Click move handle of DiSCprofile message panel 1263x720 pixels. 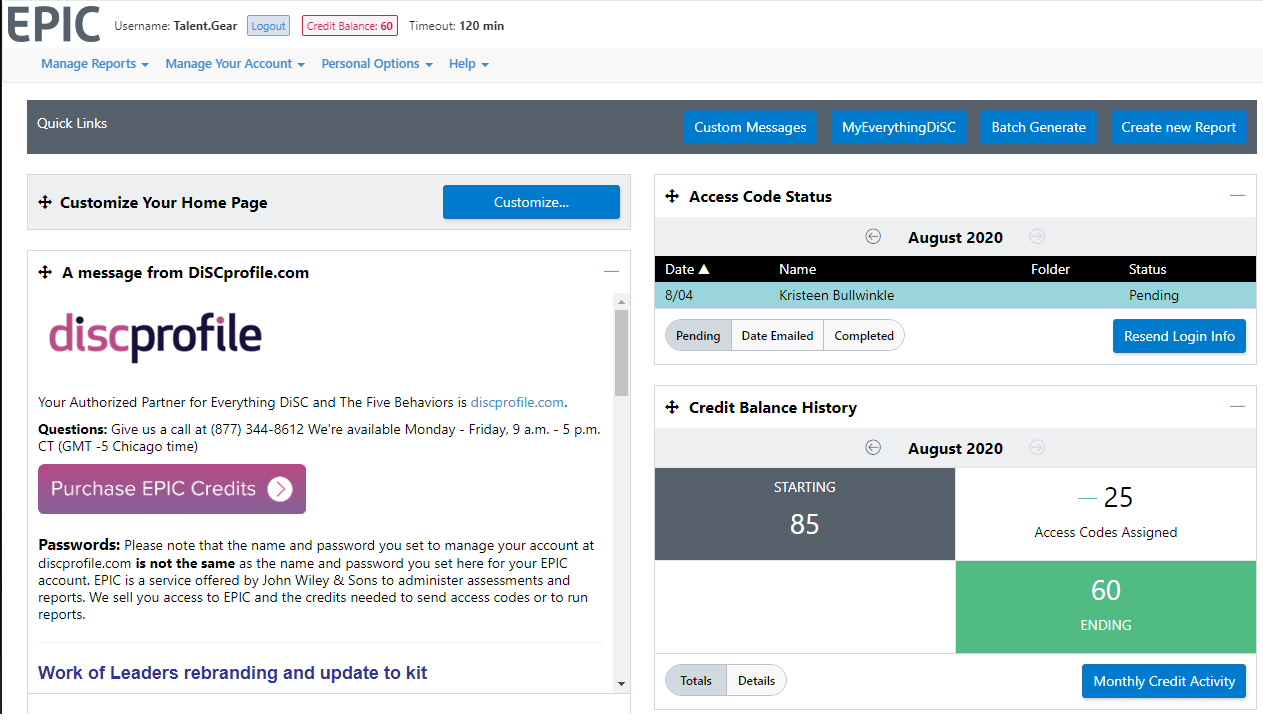click(44, 272)
